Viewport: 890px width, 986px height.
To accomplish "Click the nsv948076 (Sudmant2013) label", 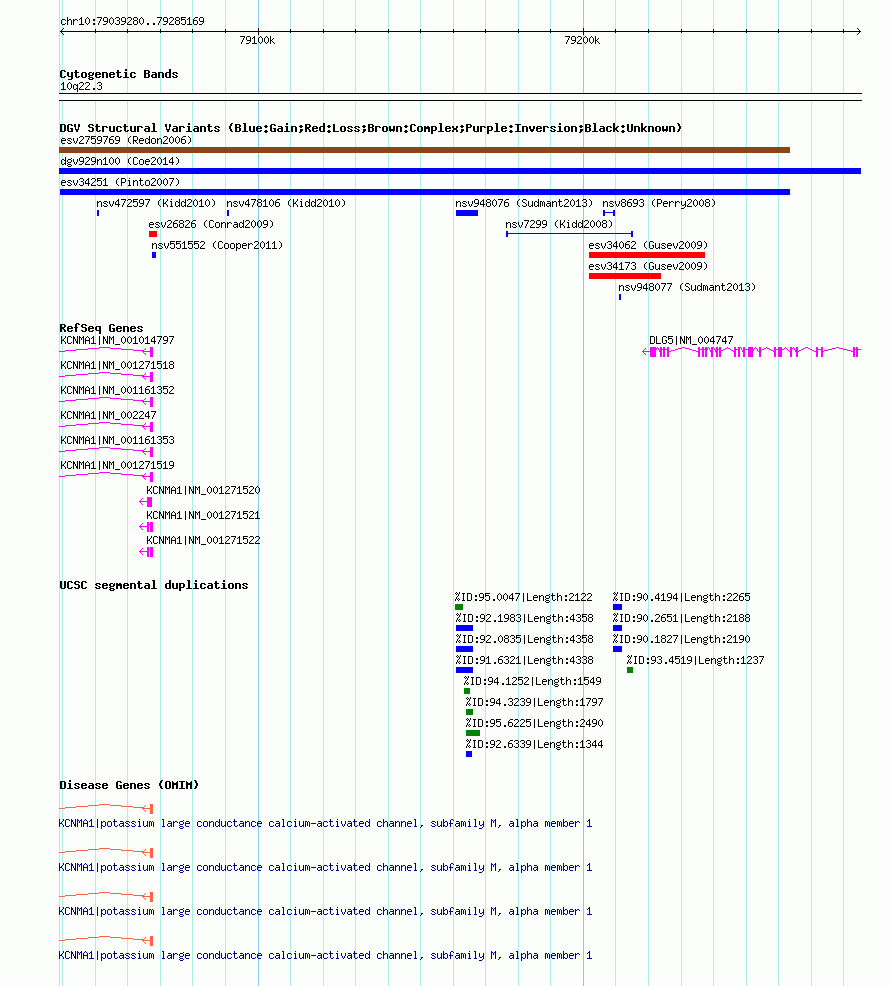I will click(524, 203).
